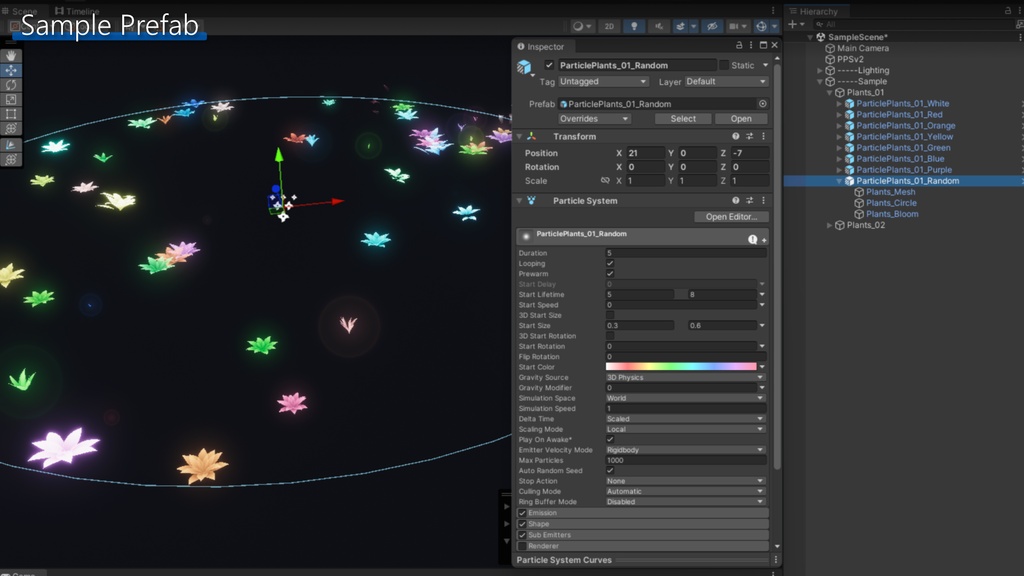
Task: Click Position X input field
Action: [646, 153]
